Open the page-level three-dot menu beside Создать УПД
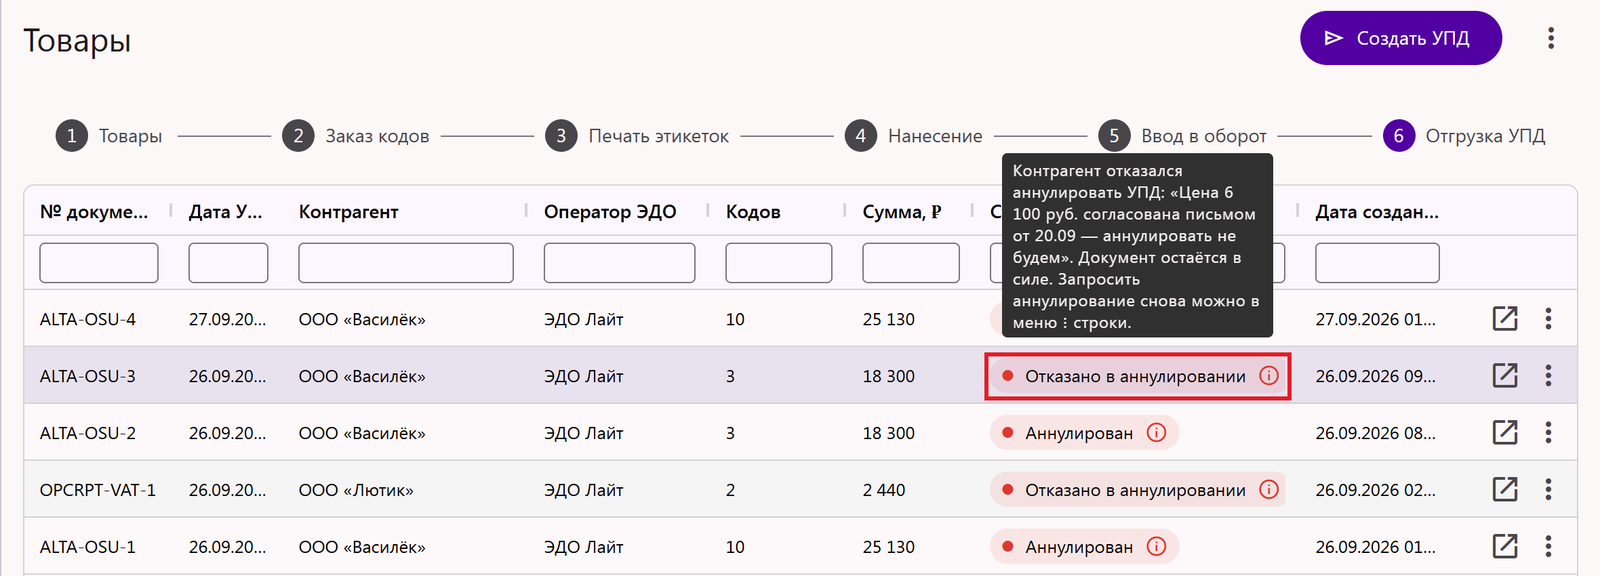Image resolution: width=1600 pixels, height=576 pixels. (1551, 38)
